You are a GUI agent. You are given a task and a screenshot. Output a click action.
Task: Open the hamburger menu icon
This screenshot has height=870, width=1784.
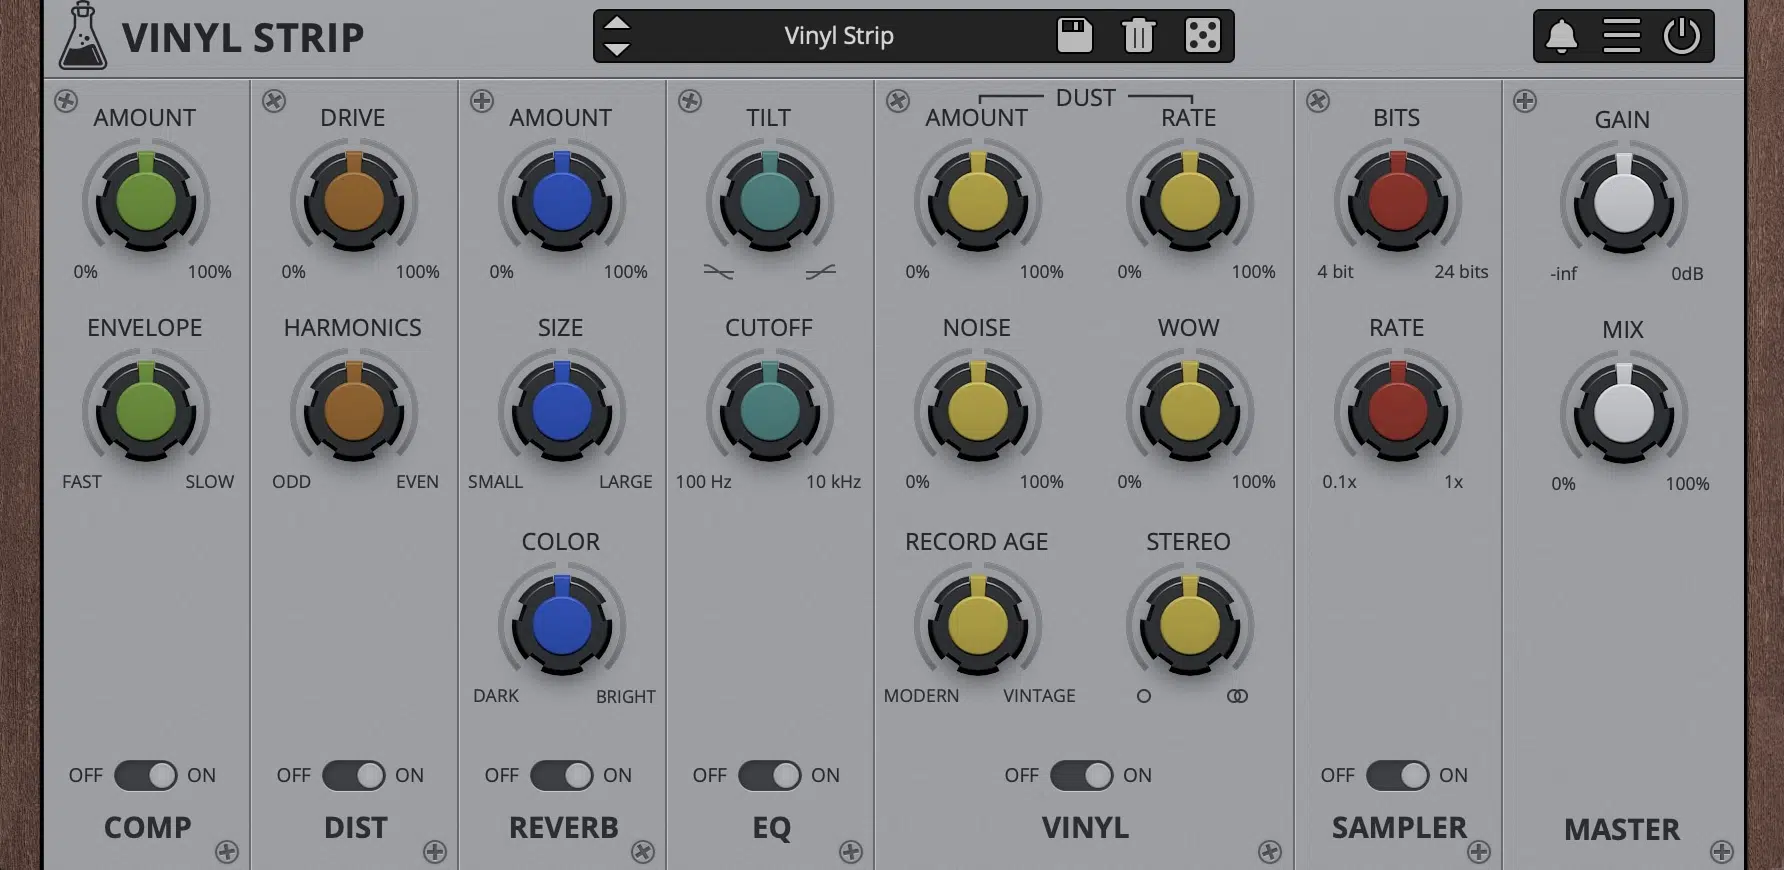coord(1621,36)
